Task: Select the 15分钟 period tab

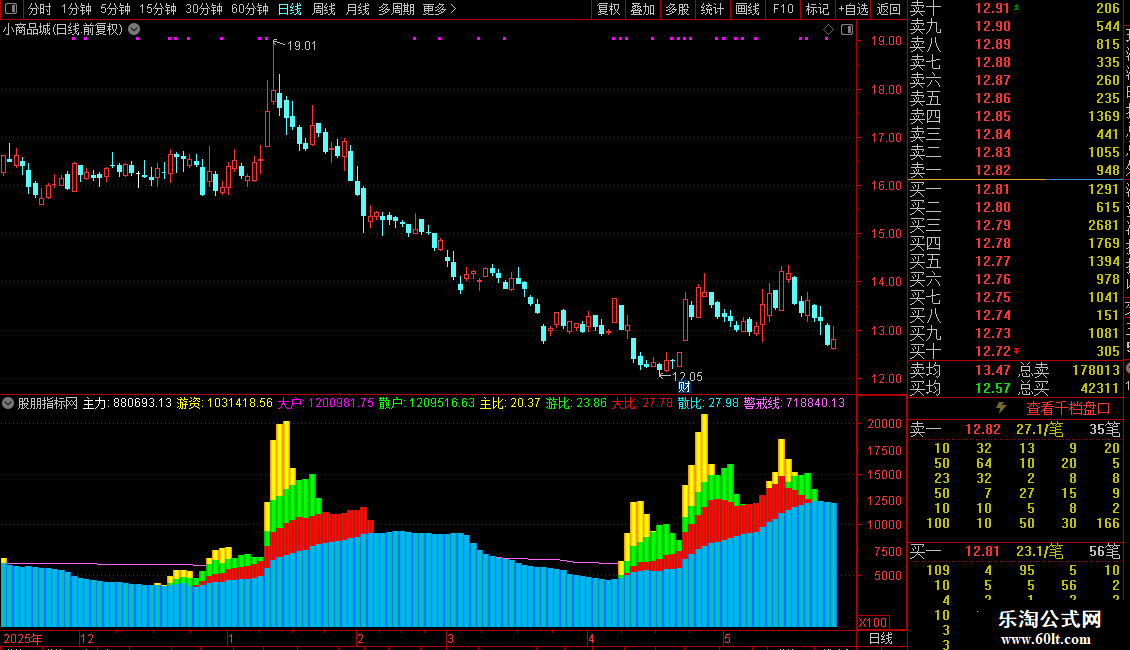Action: (158, 9)
